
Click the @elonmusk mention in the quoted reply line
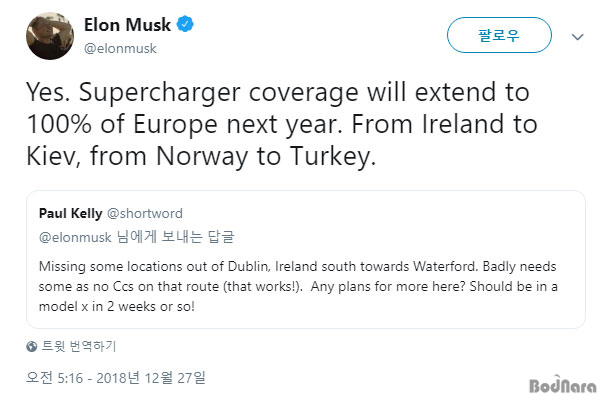(x=75, y=237)
